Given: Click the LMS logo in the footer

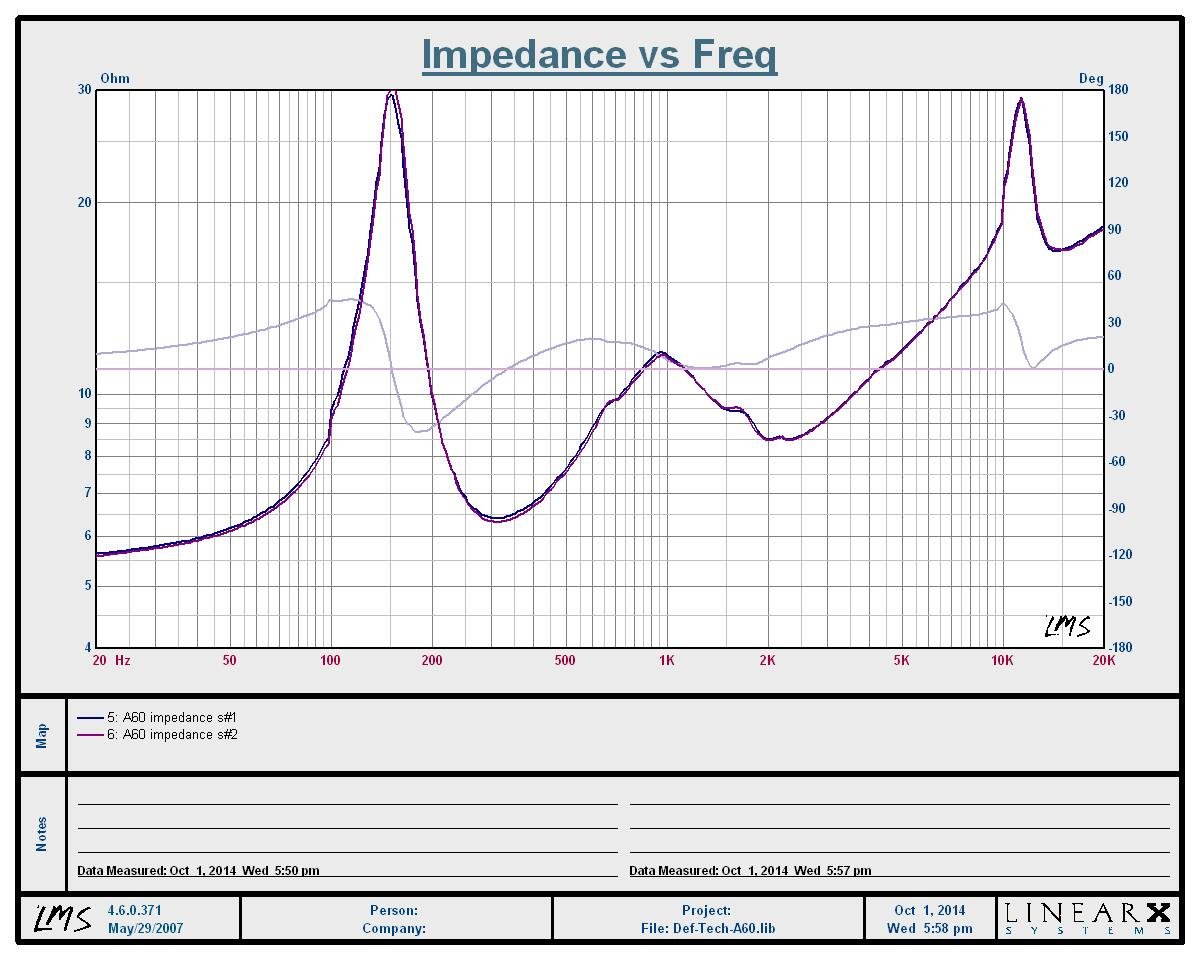Looking at the screenshot, I should pyautogui.click(x=65, y=918).
